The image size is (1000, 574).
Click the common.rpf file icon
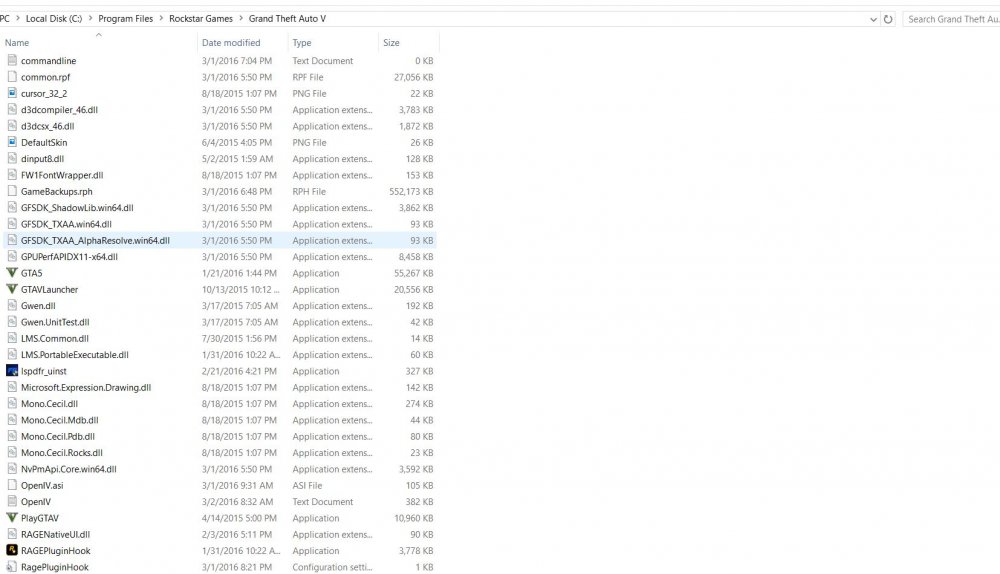coord(11,77)
